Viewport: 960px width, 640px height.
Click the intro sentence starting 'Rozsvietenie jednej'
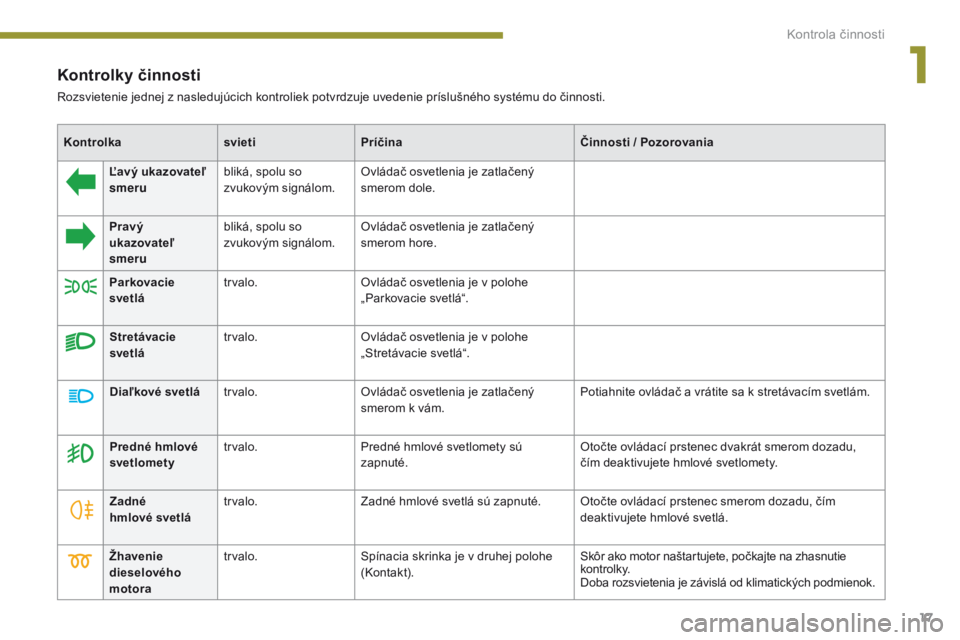pyautogui.click(x=331, y=97)
